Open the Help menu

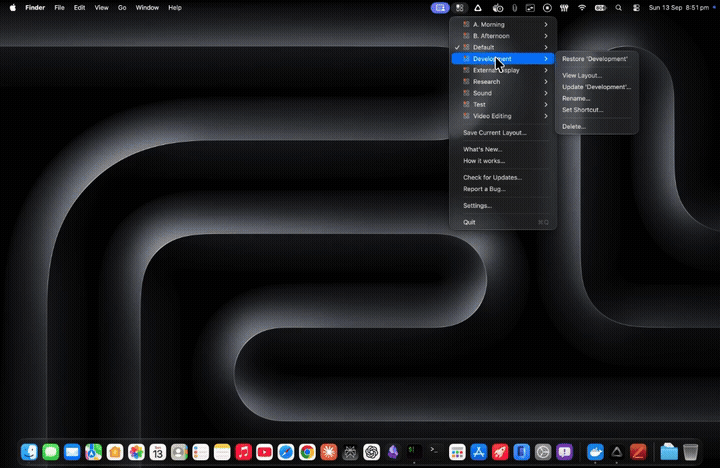(174, 8)
